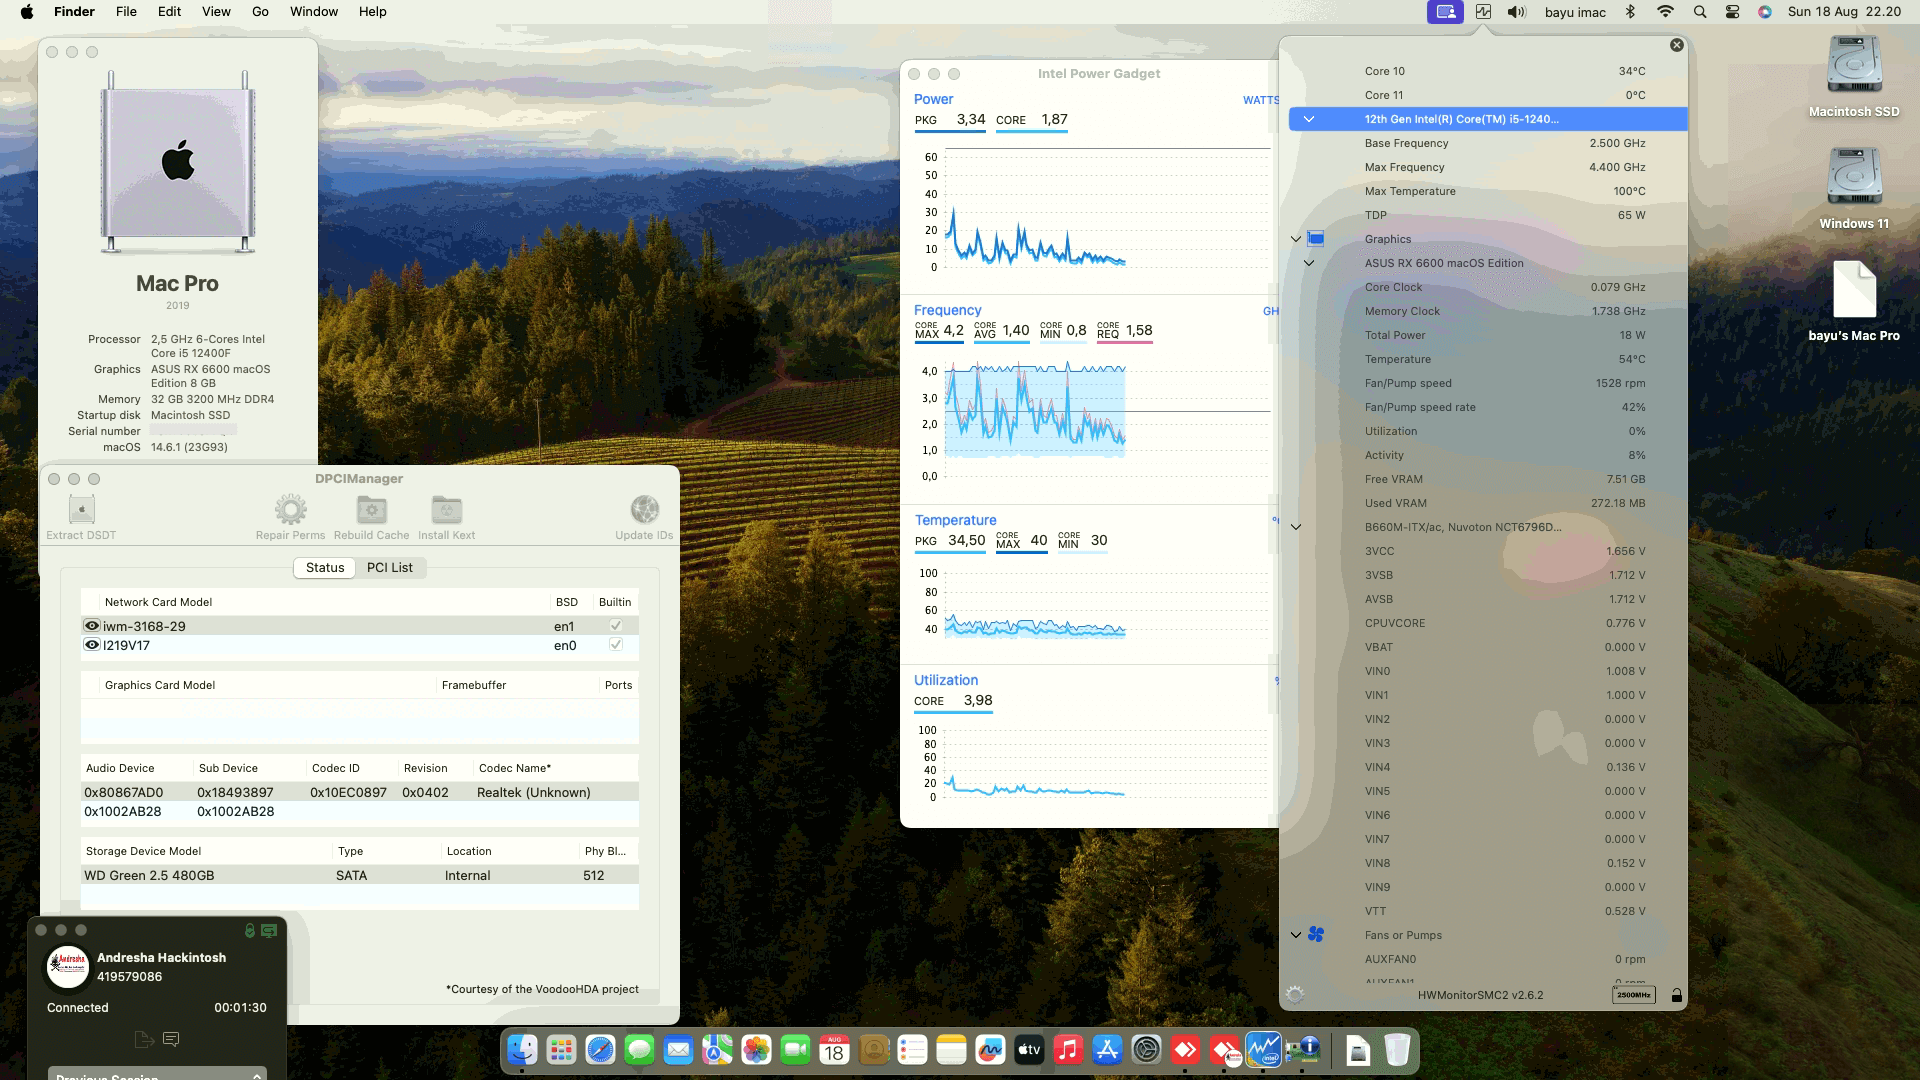This screenshot has height=1080, width=1920.
Task: Open DPCIManager chip icon in the Dock
Action: [x=1303, y=1050]
